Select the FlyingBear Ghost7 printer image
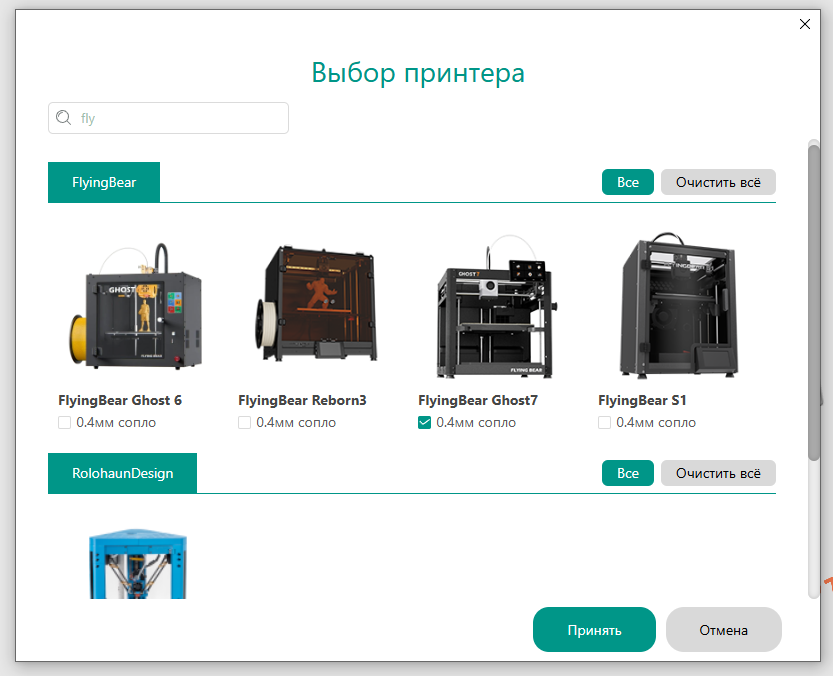Screen dimensions: 833x676 [496, 307]
